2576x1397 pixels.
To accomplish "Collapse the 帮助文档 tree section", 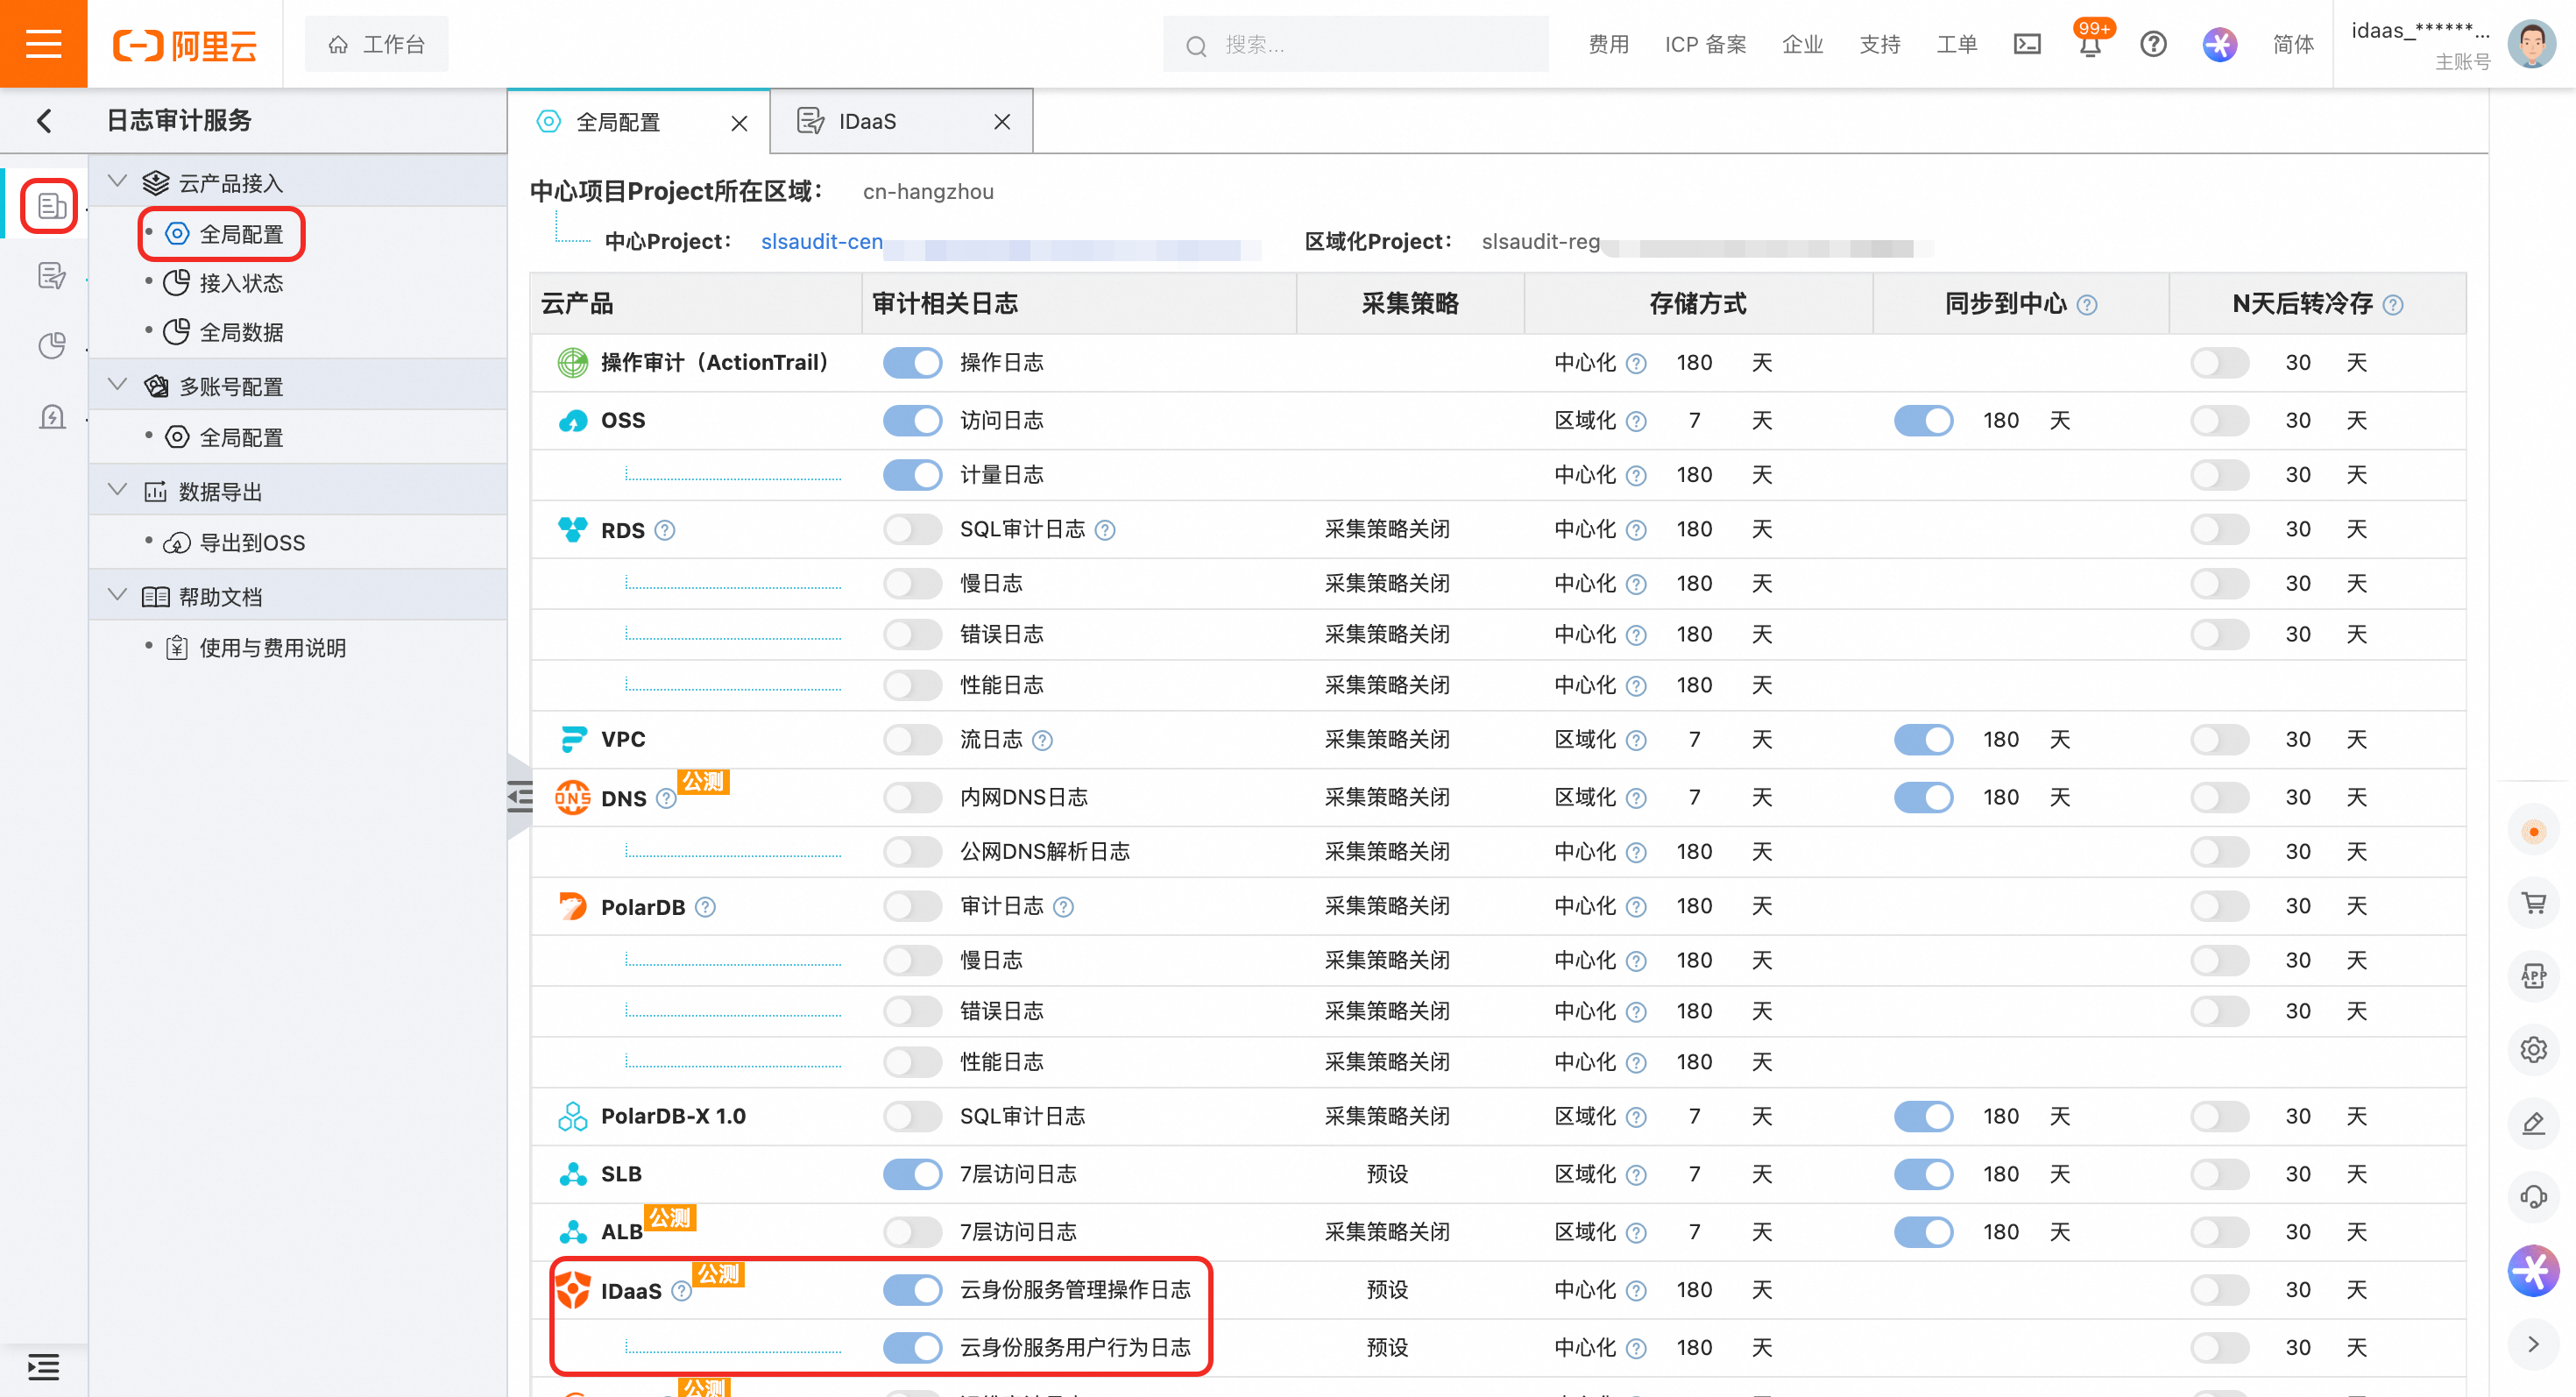I will (x=118, y=595).
